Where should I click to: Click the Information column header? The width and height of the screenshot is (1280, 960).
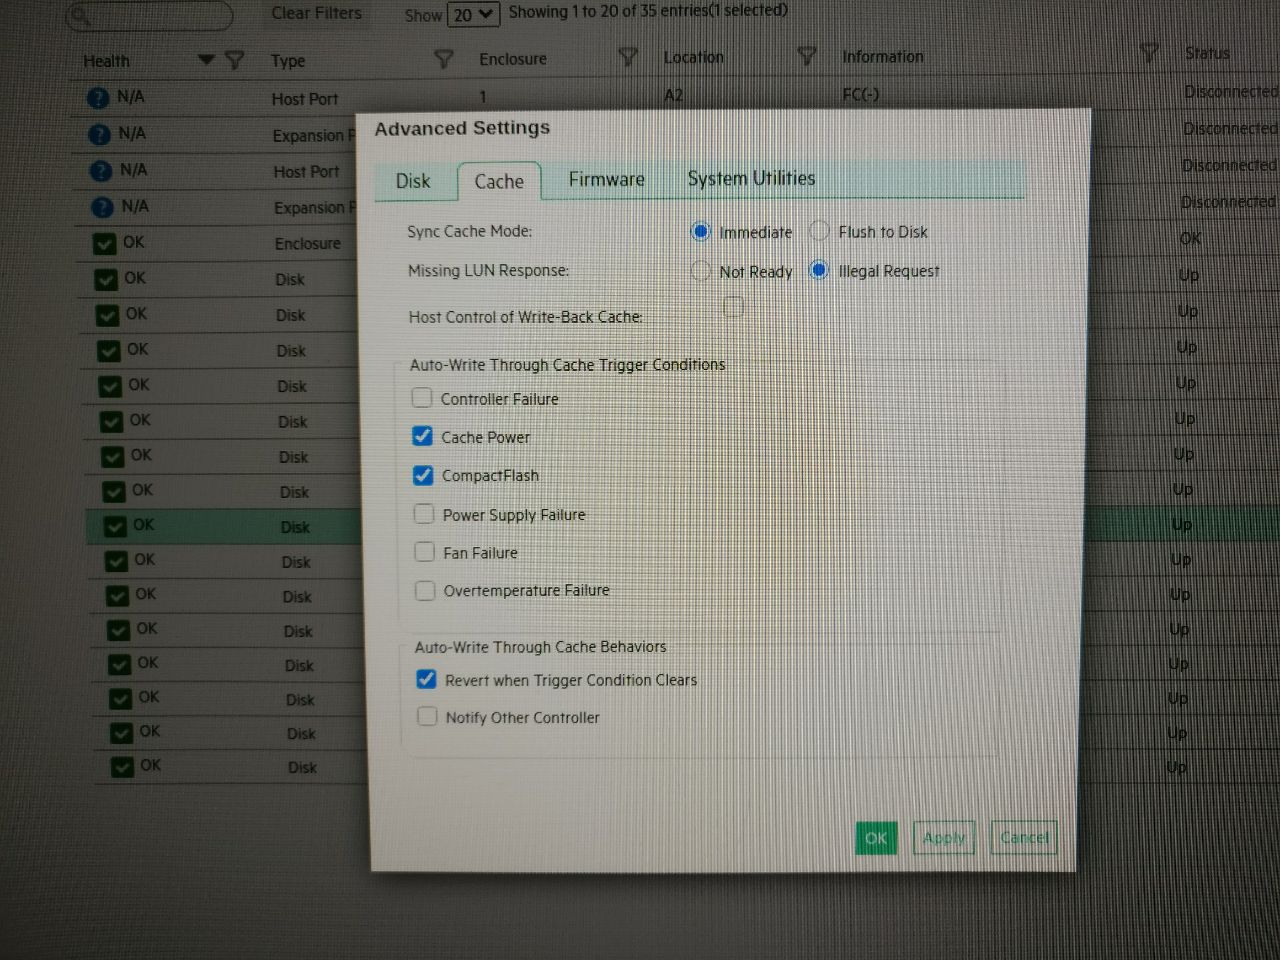point(883,56)
